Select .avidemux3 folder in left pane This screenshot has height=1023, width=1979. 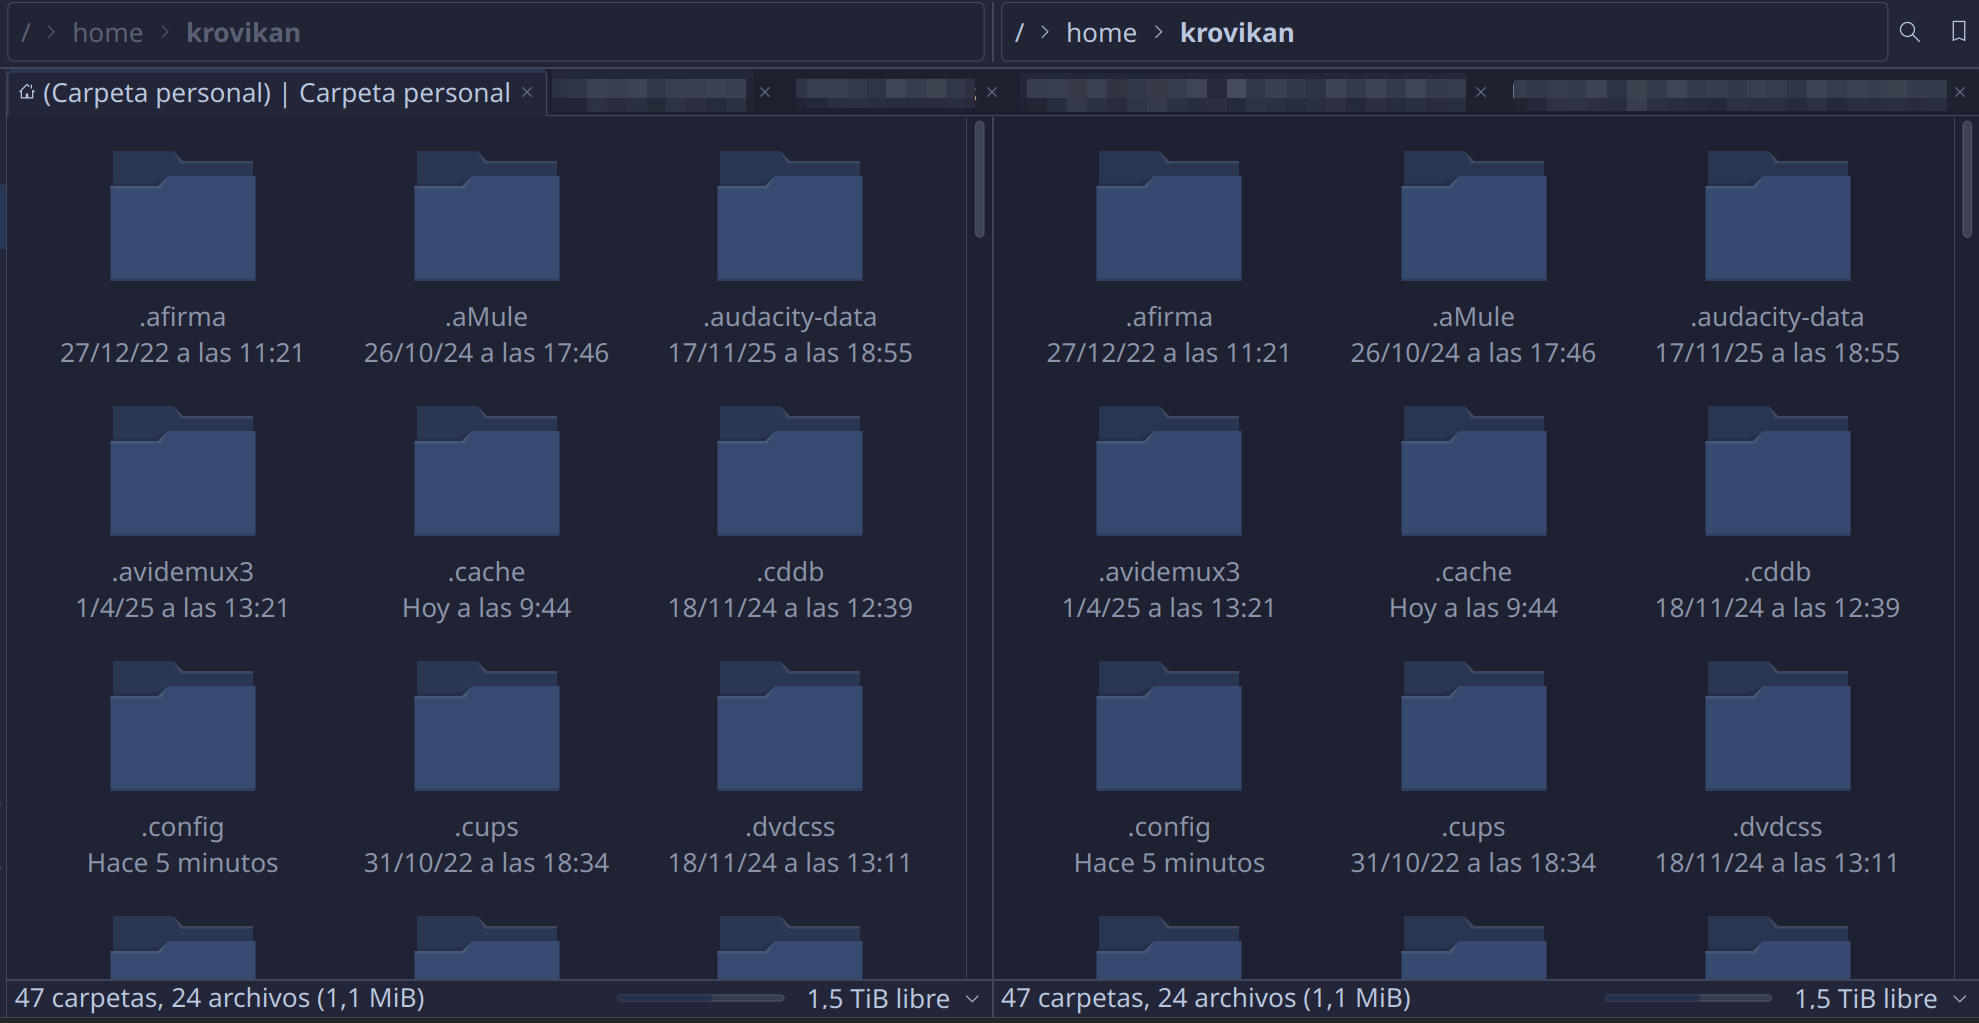click(182, 473)
